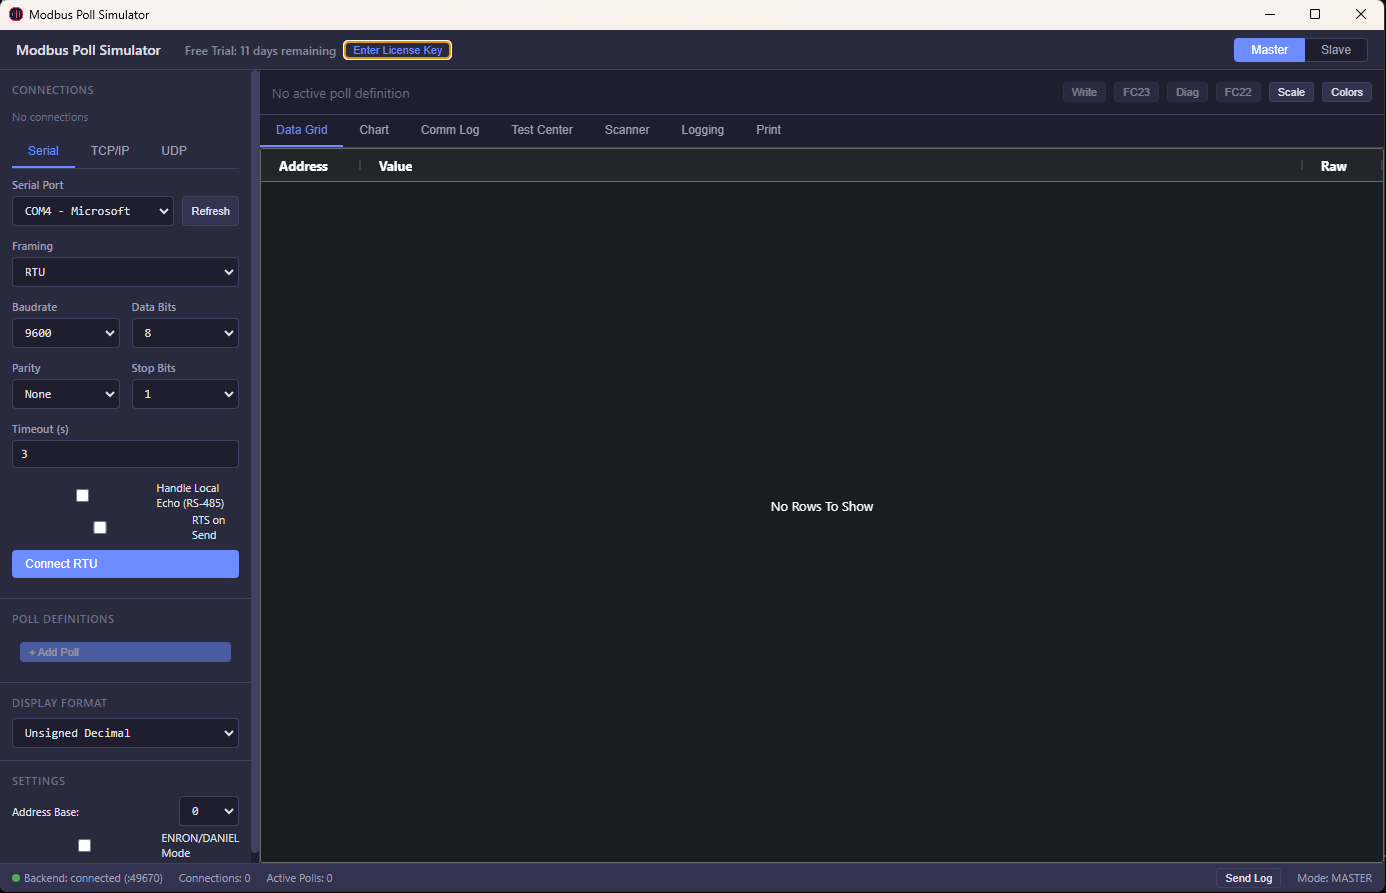Open the Scale settings
Screen dimensions: 1386x893
(1291, 91)
